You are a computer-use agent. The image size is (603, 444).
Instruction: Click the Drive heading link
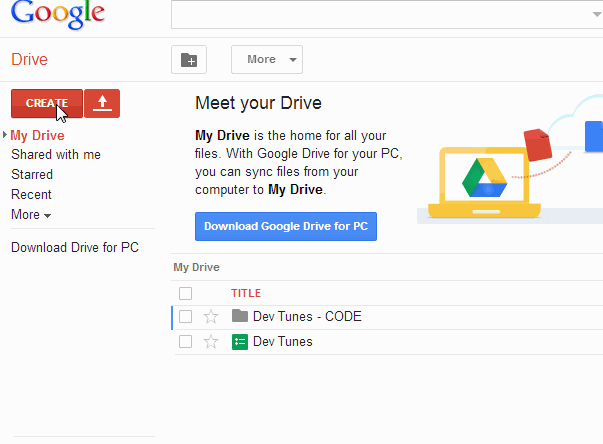29,60
